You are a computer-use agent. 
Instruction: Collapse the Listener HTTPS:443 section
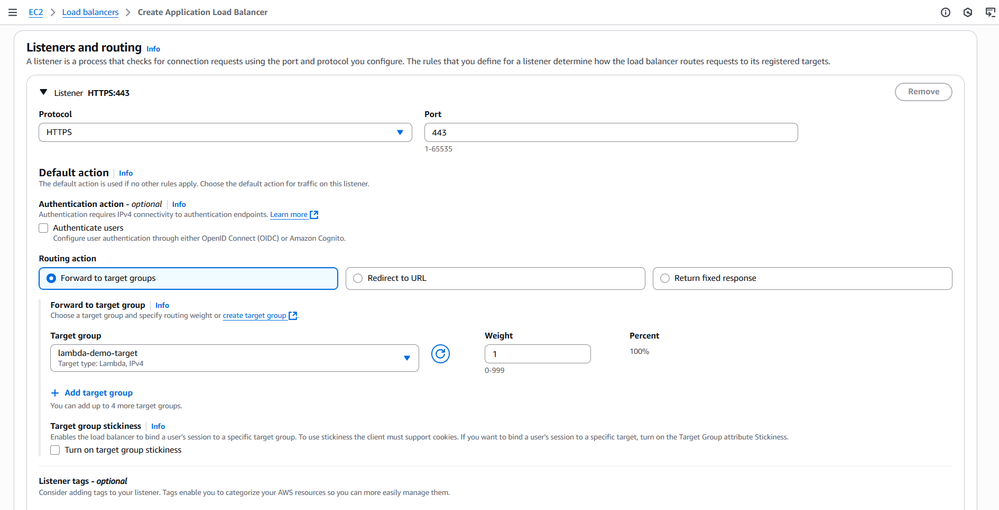[x=44, y=92]
